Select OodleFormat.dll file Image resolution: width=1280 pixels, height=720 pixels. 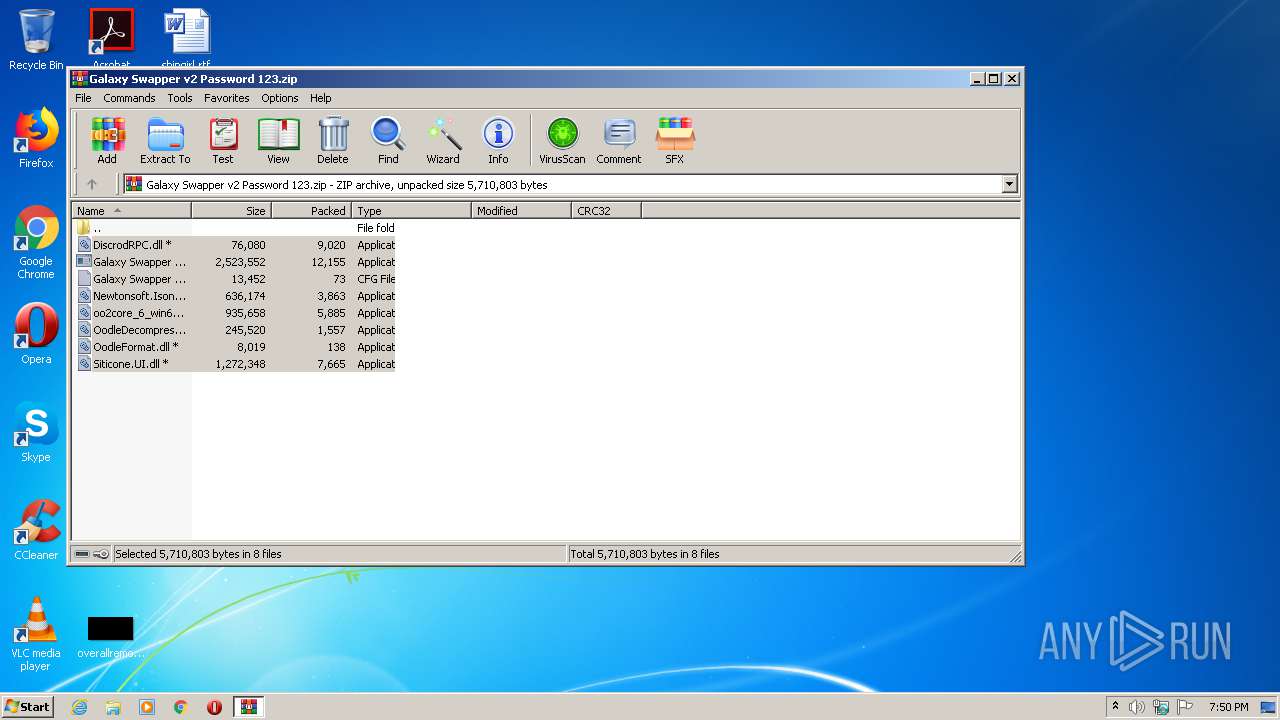pyautogui.click(x=235, y=347)
